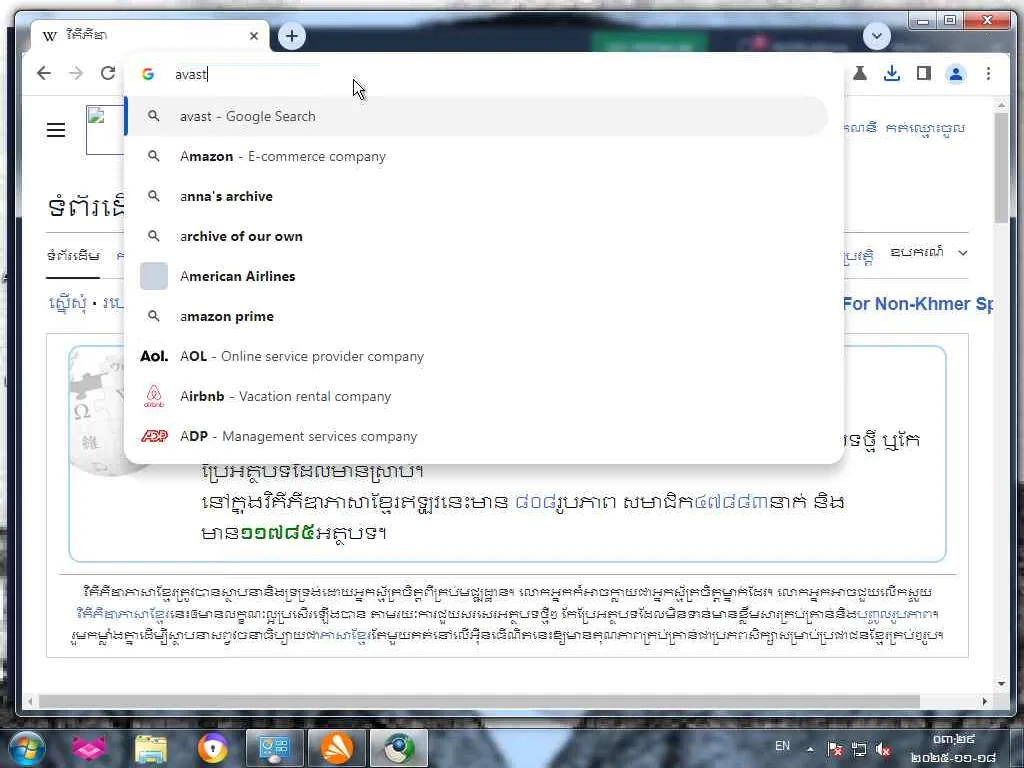The height and width of the screenshot is (768, 1024).
Task: Select the 'avast - Google Search' suggestion
Action: click(x=477, y=116)
